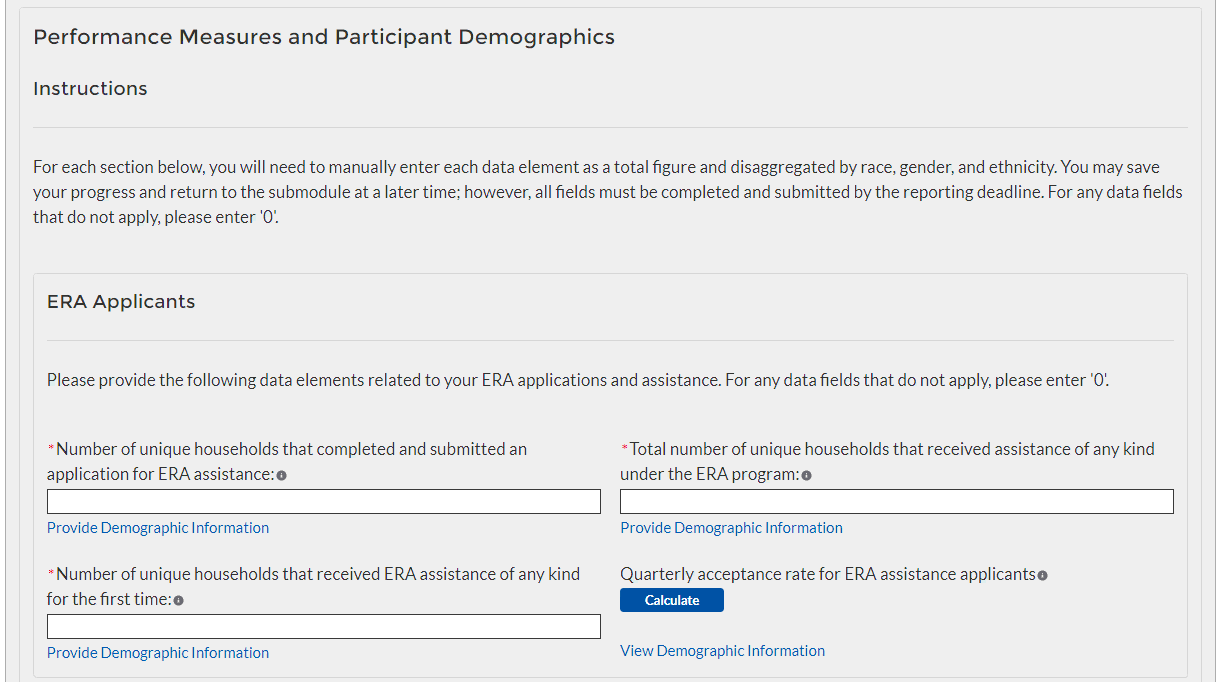Open the View Demographic Information link
Viewport: 1220px width, 682px height.
pyautogui.click(x=722, y=651)
